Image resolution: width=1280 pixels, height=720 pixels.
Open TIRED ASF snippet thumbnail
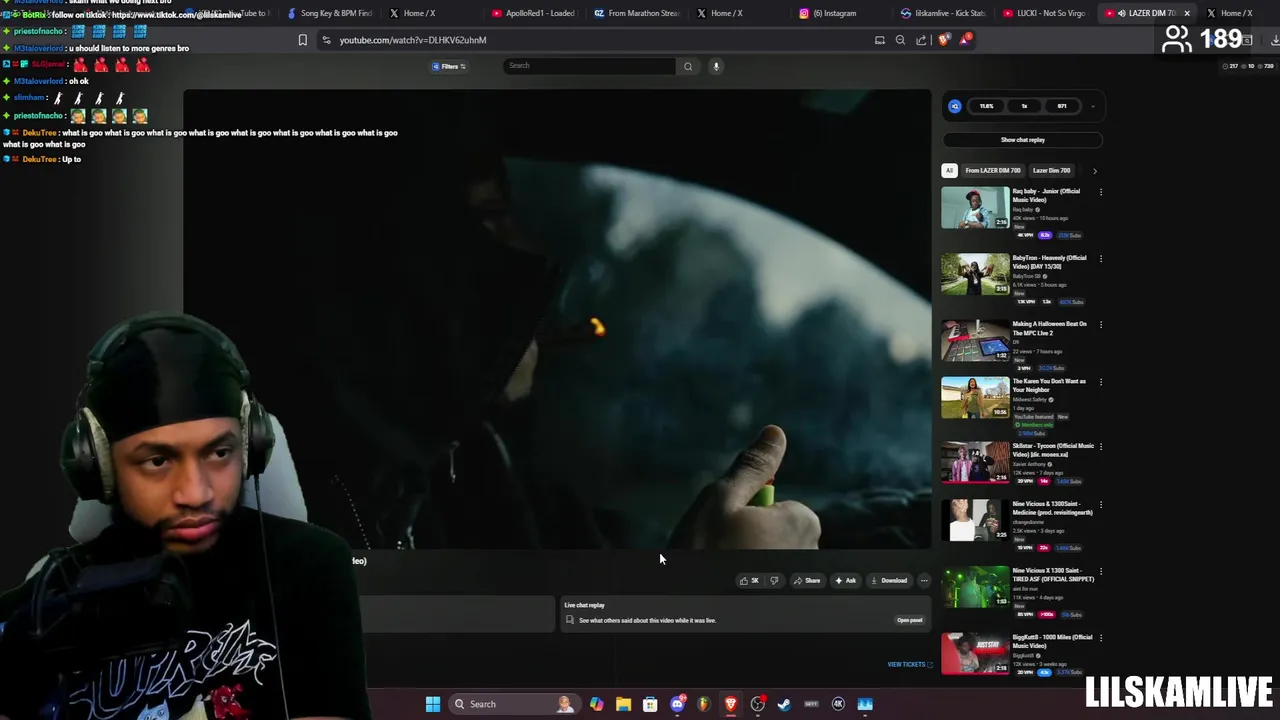pyautogui.click(x=975, y=587)
